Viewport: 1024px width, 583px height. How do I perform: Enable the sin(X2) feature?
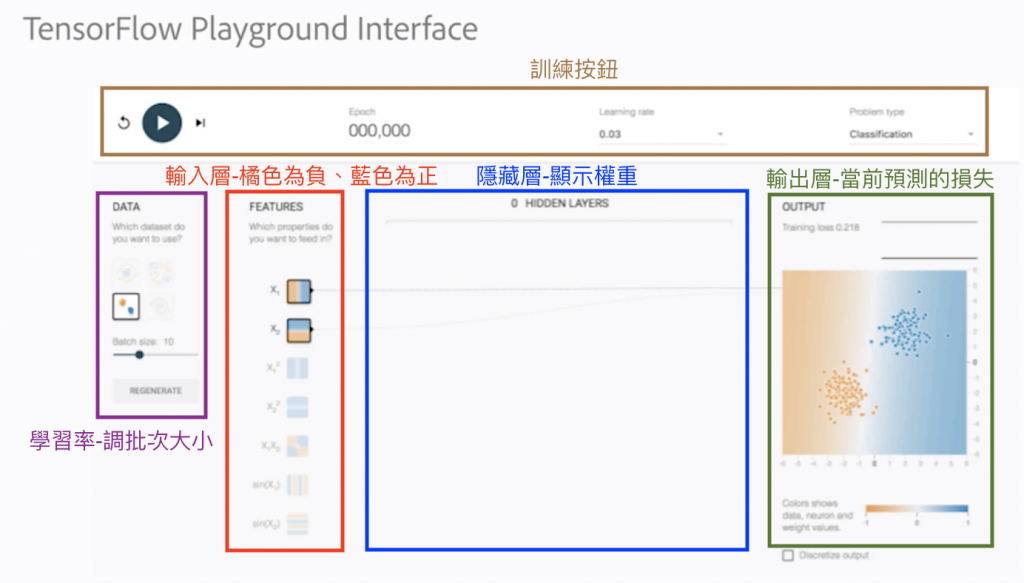298,524
